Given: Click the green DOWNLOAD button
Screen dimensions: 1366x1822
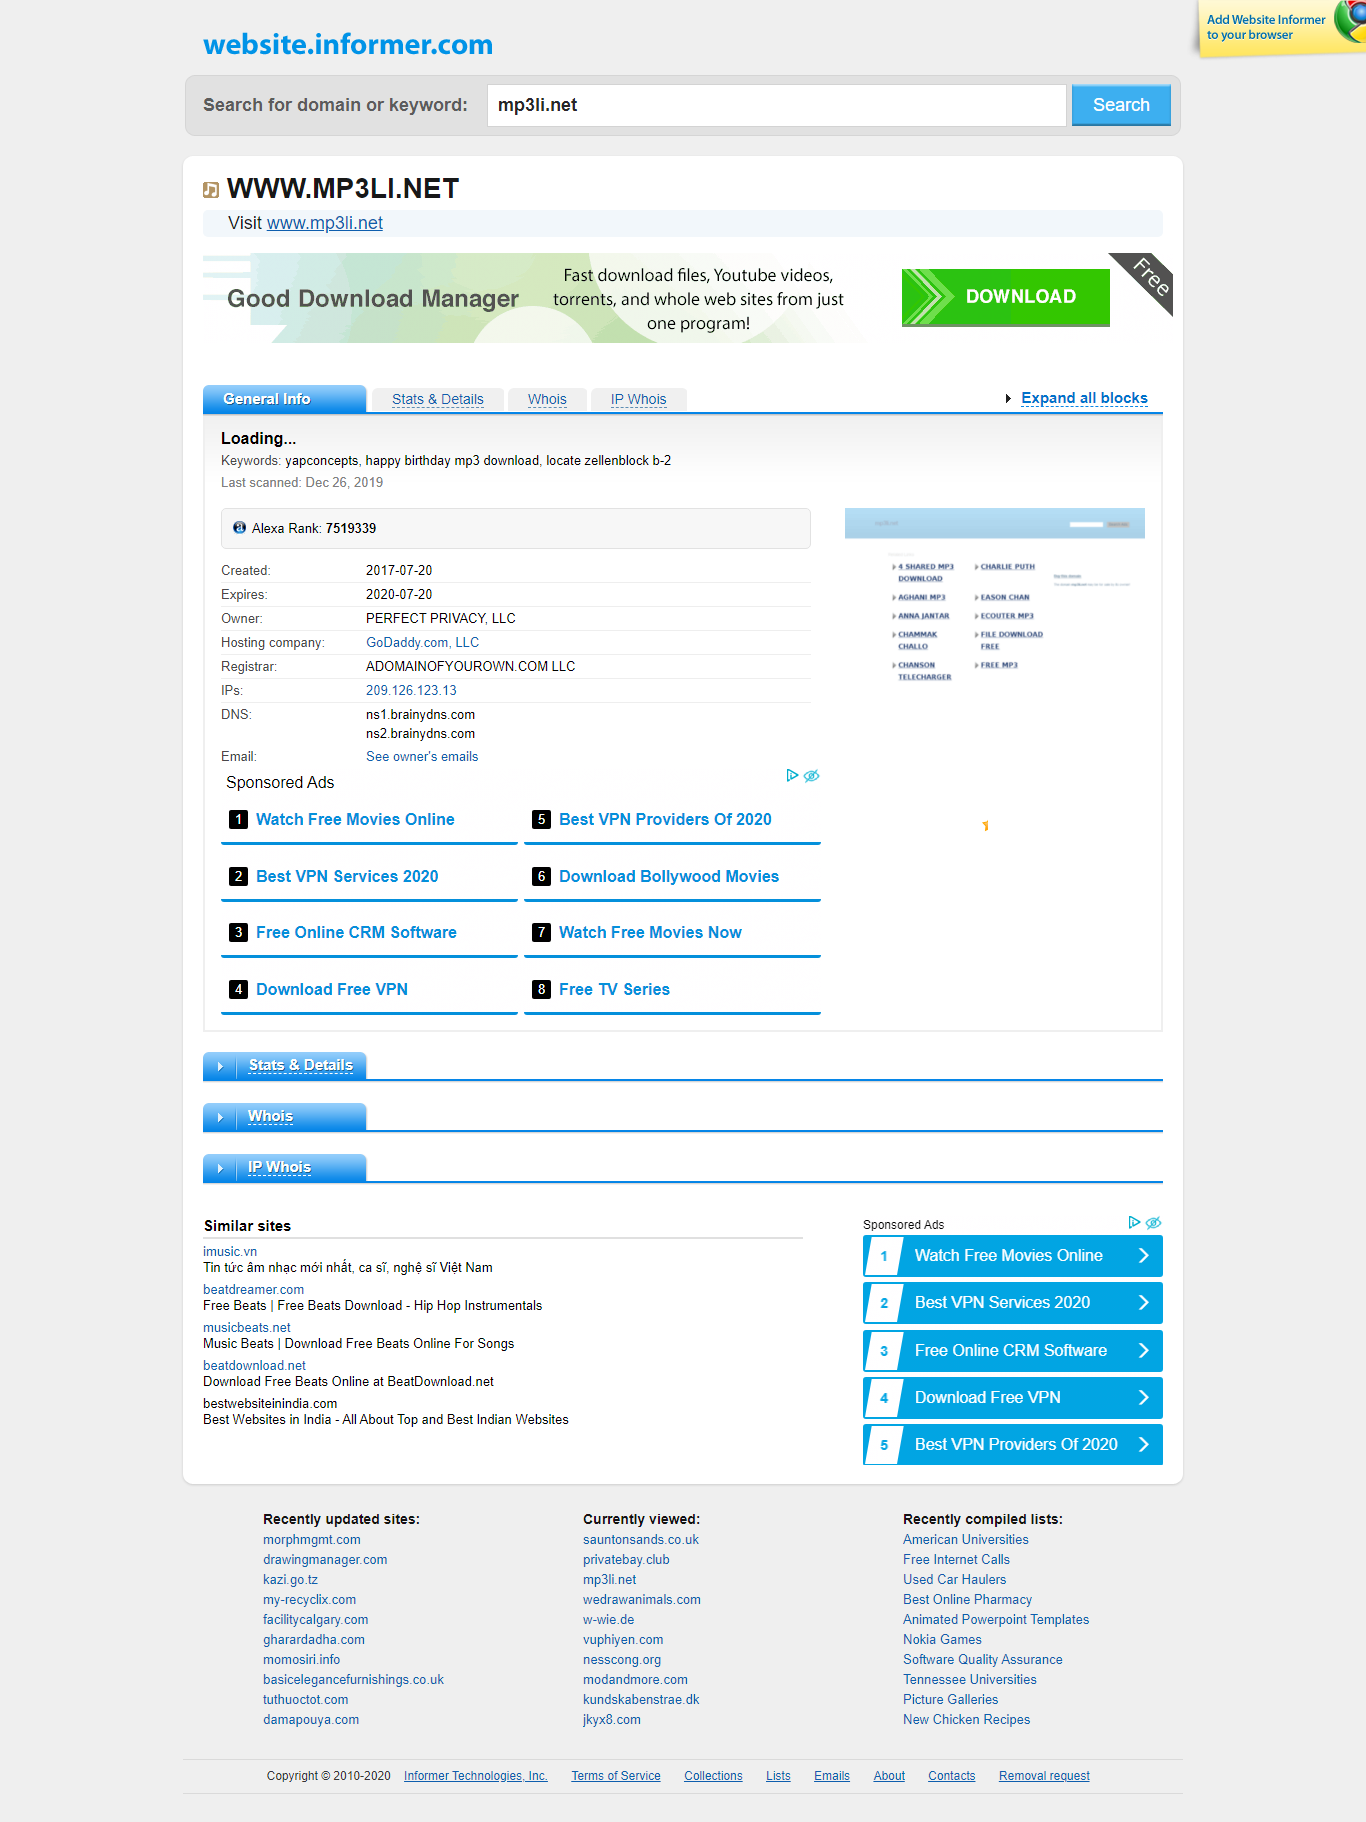Looking at the screenshot, I should pyautogui.click(x=1005, y=297).
